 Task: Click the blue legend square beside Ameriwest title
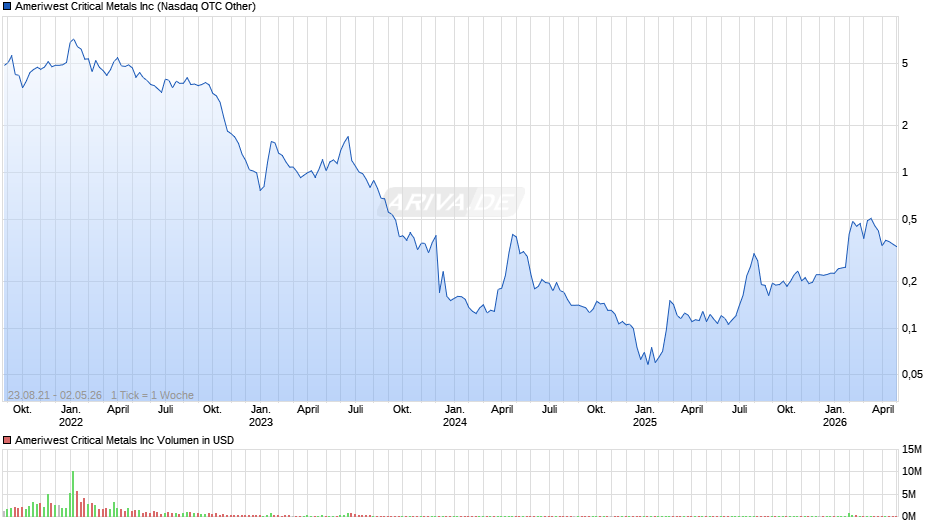click(7, 7)
